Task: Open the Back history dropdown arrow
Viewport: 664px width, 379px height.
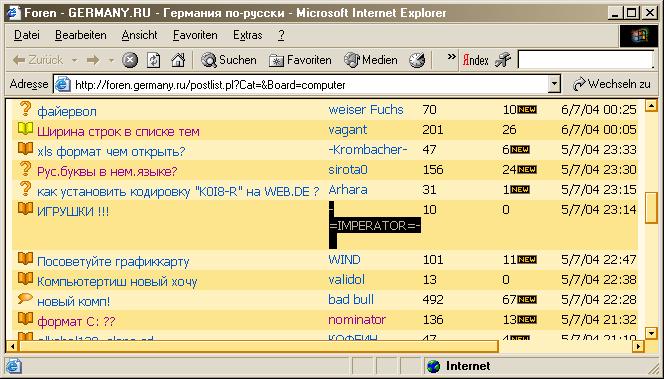Action: [x=75, y=61]
